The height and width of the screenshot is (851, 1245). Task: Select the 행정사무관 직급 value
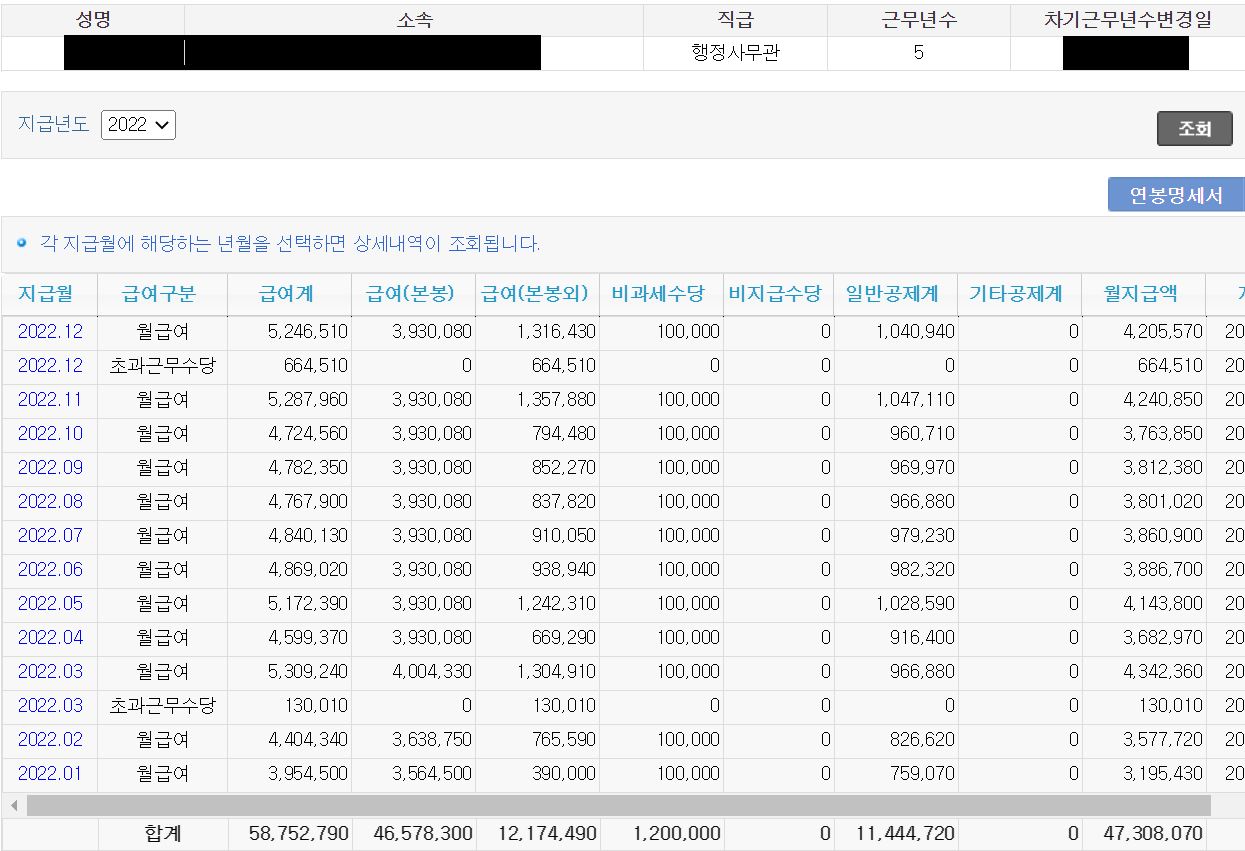pyautogui.click(x=735, y=53)
